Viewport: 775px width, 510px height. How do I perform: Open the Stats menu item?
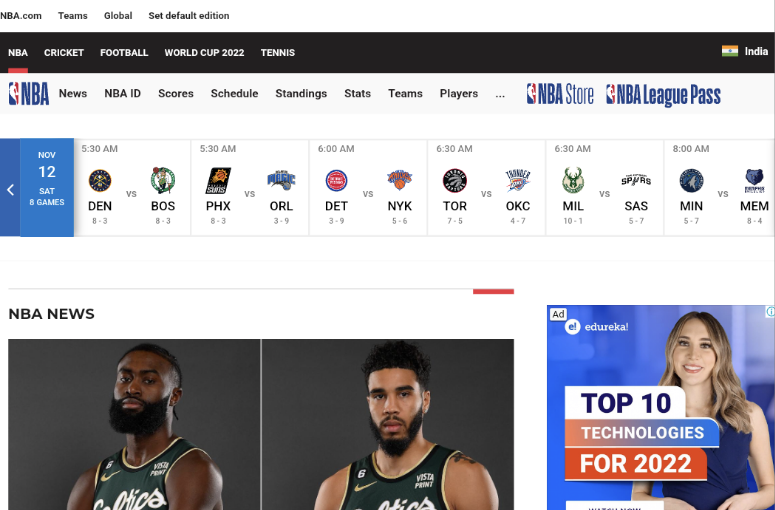357,93
